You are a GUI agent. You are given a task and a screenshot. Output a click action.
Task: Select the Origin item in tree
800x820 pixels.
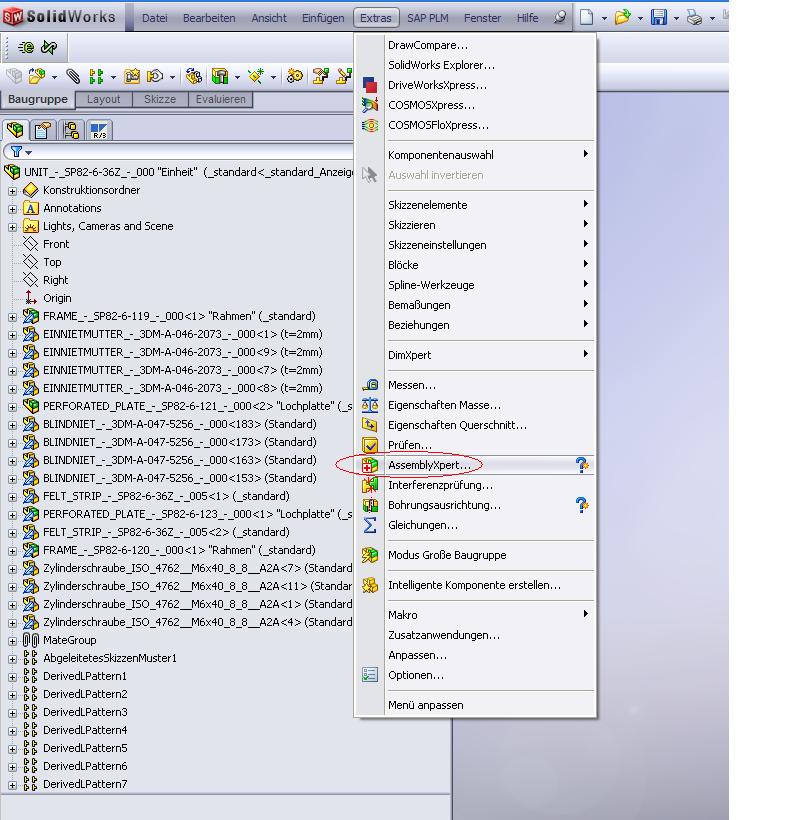tap(57, 298)
